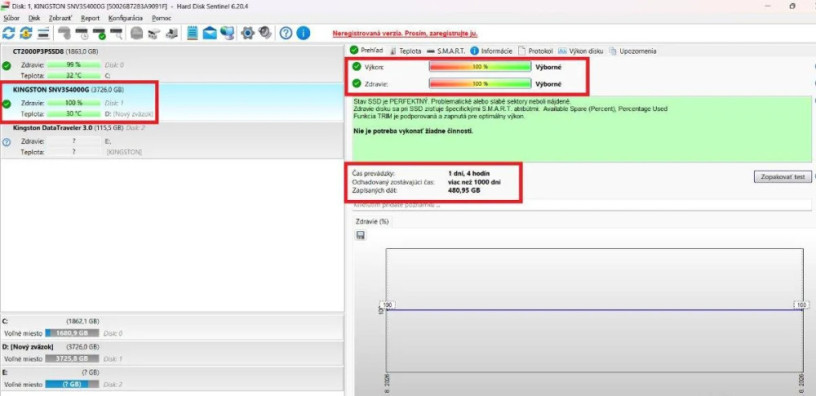This screenshot has width=816, height=396.
Task: Switch to the Prehľad tab
Action: [x=366, y=50]
